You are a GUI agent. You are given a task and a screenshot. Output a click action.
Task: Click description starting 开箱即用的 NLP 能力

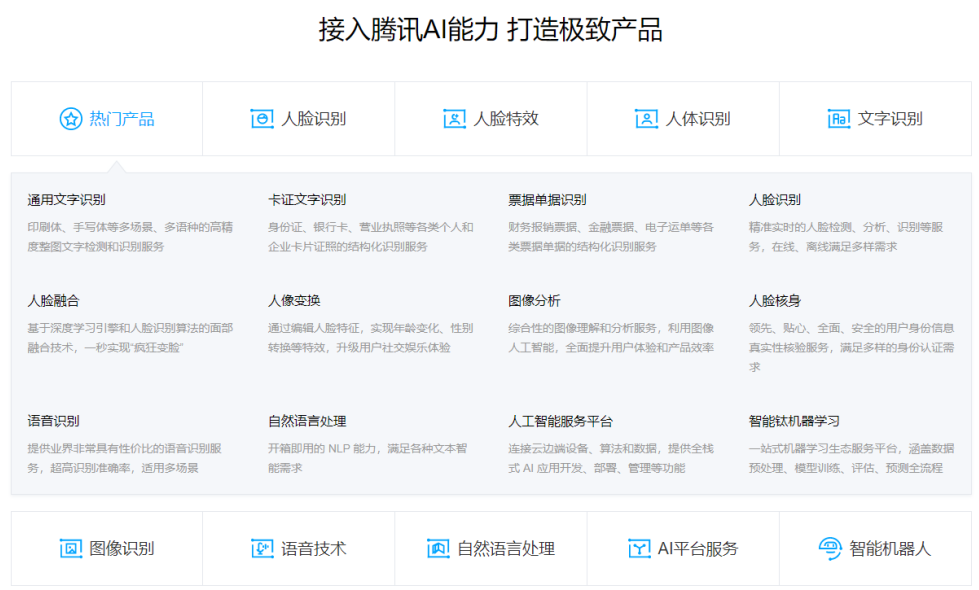pyautogui.click(x=368, y=458)
